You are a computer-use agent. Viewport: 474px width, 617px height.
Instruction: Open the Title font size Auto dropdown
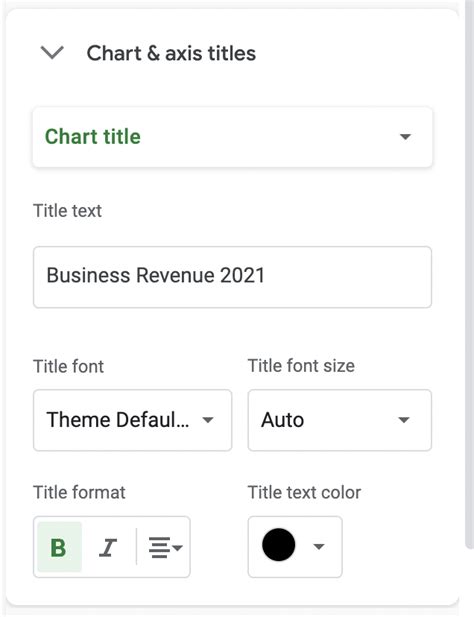(x=340, y=420)
